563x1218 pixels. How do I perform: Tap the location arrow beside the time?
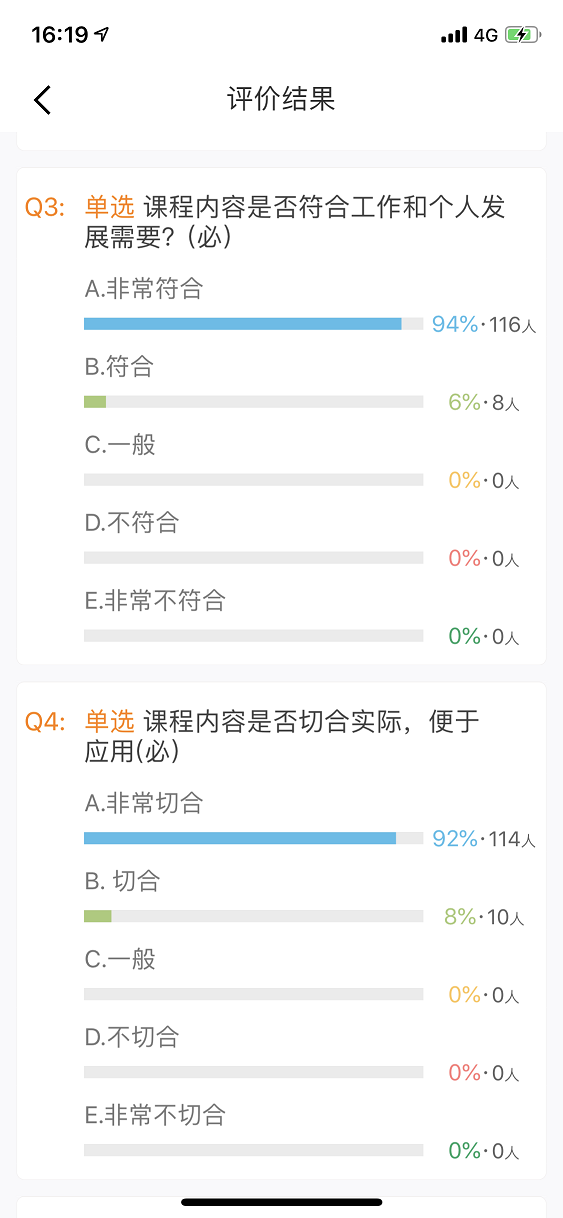pyautogui.click(x=102, y=35)
